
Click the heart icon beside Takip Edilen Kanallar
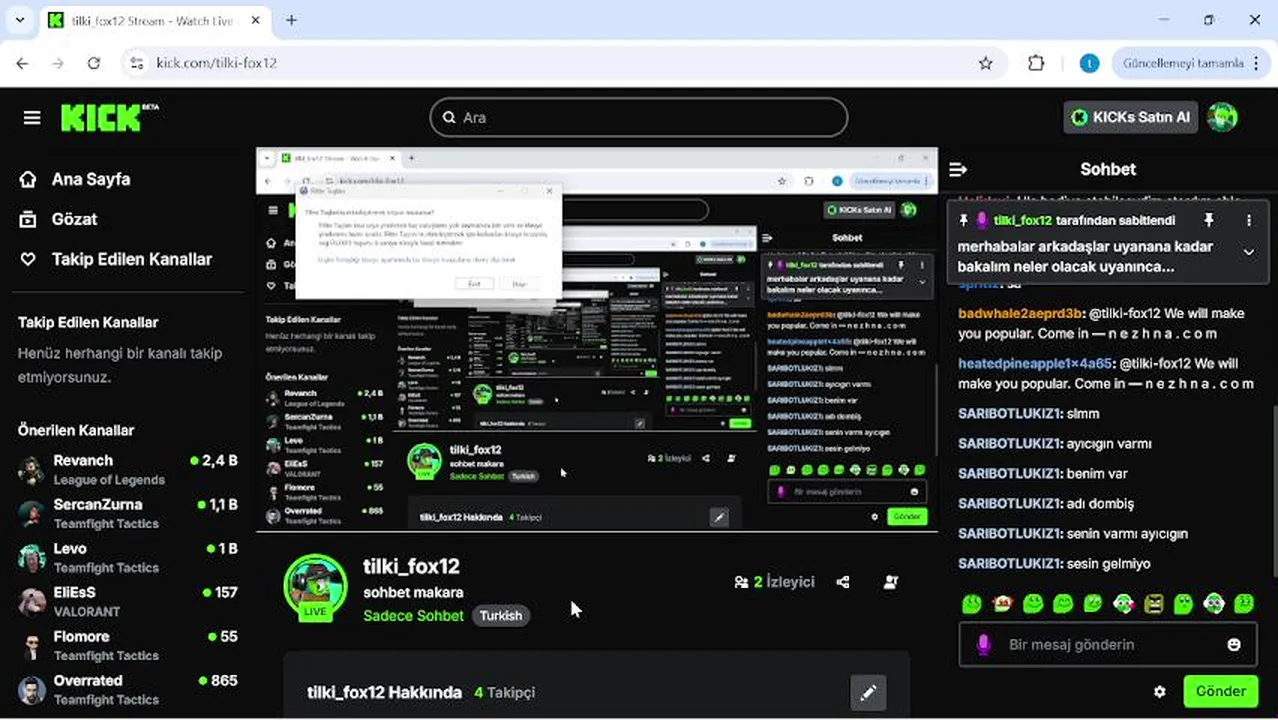(28, 259)
